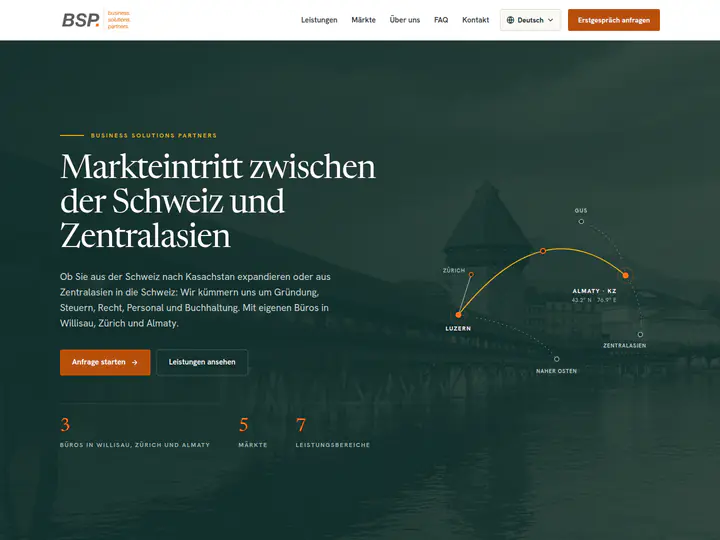Click the Erstgespräch anfragen button
This screenshot has width=720, height=540.
tap(613, 20)
